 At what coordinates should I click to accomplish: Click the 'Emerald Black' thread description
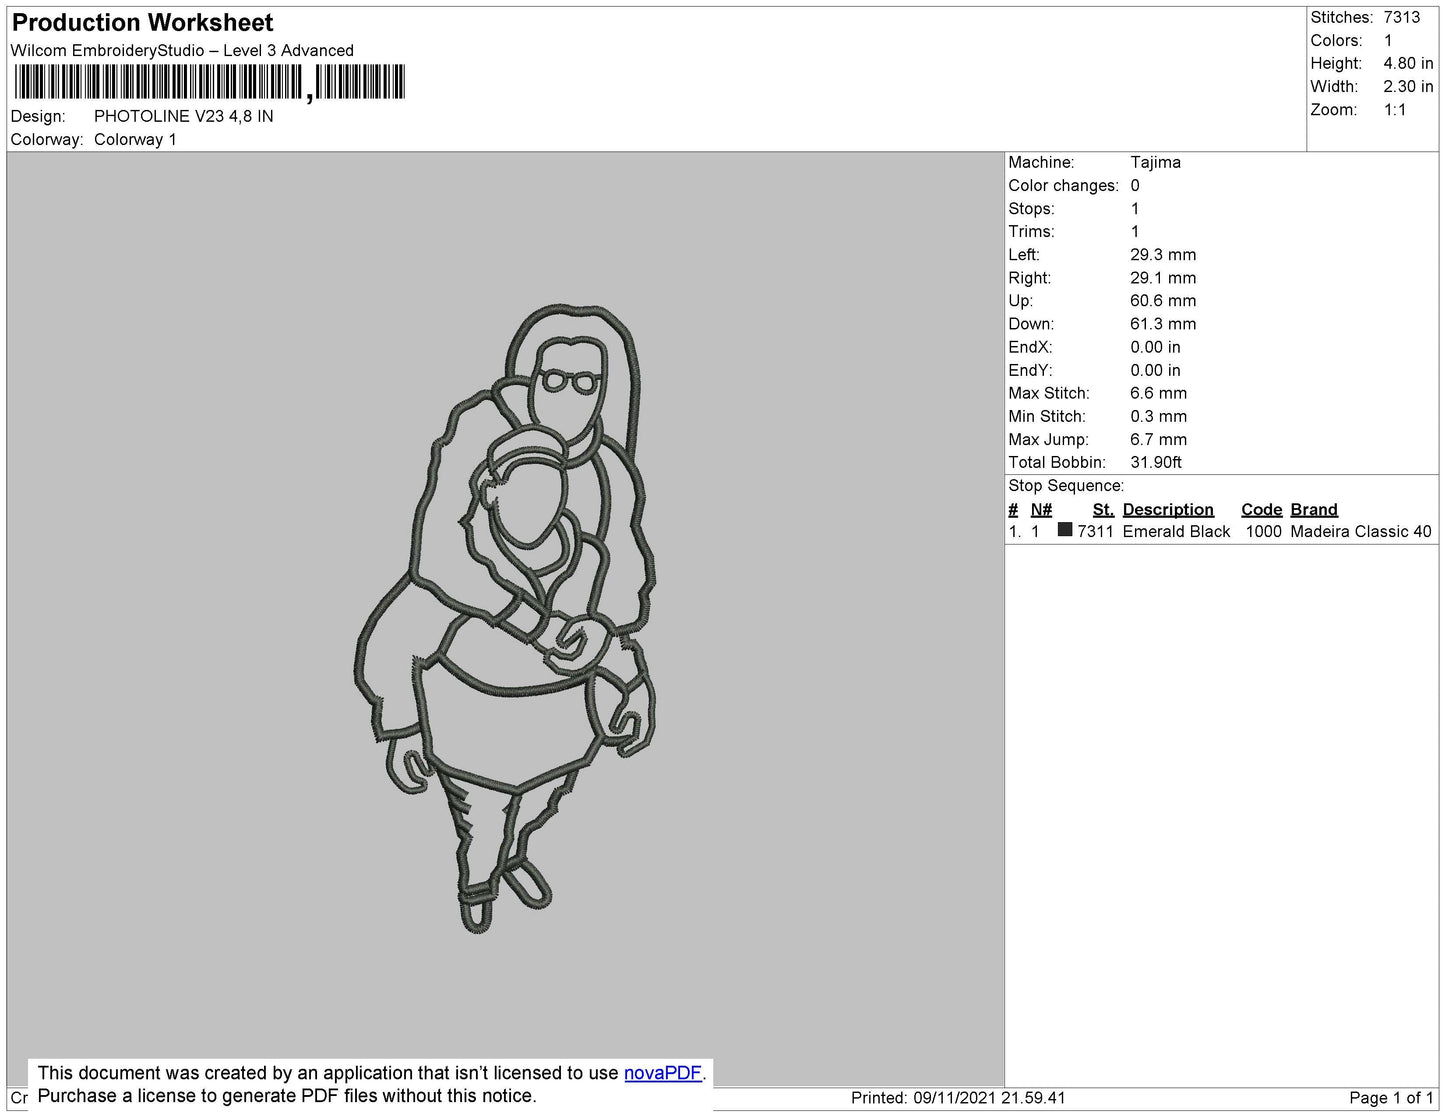click(1176, 531)
